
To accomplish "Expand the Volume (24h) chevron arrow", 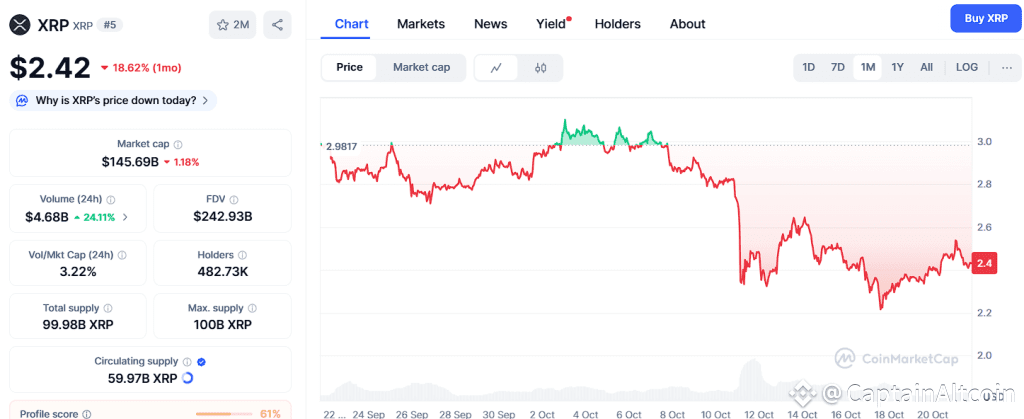I will pyautogui.click(x=126, y=217).
